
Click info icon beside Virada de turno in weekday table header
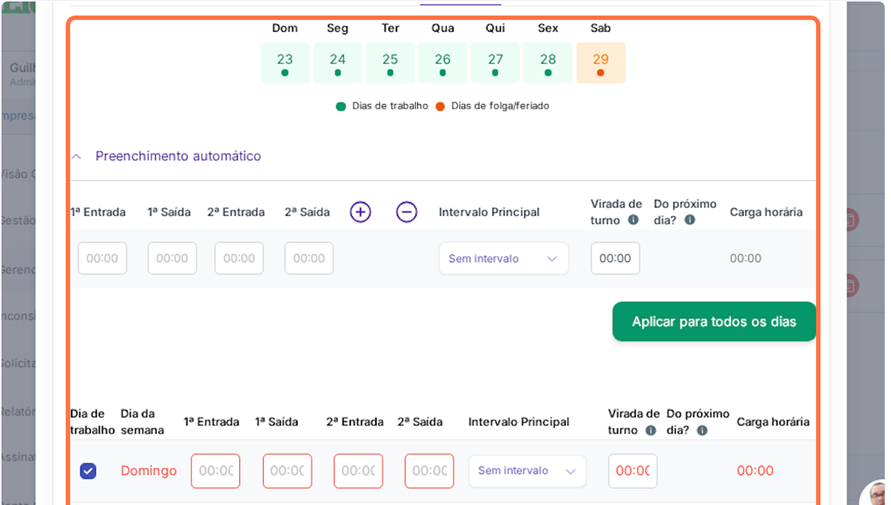pos(651,431)
